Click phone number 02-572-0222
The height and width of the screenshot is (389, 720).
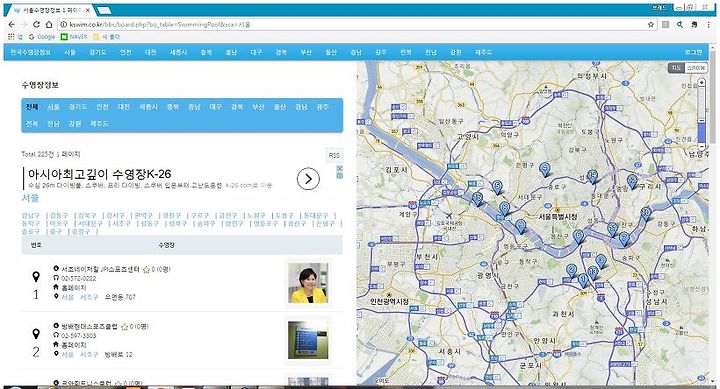(x=79, y=278)
